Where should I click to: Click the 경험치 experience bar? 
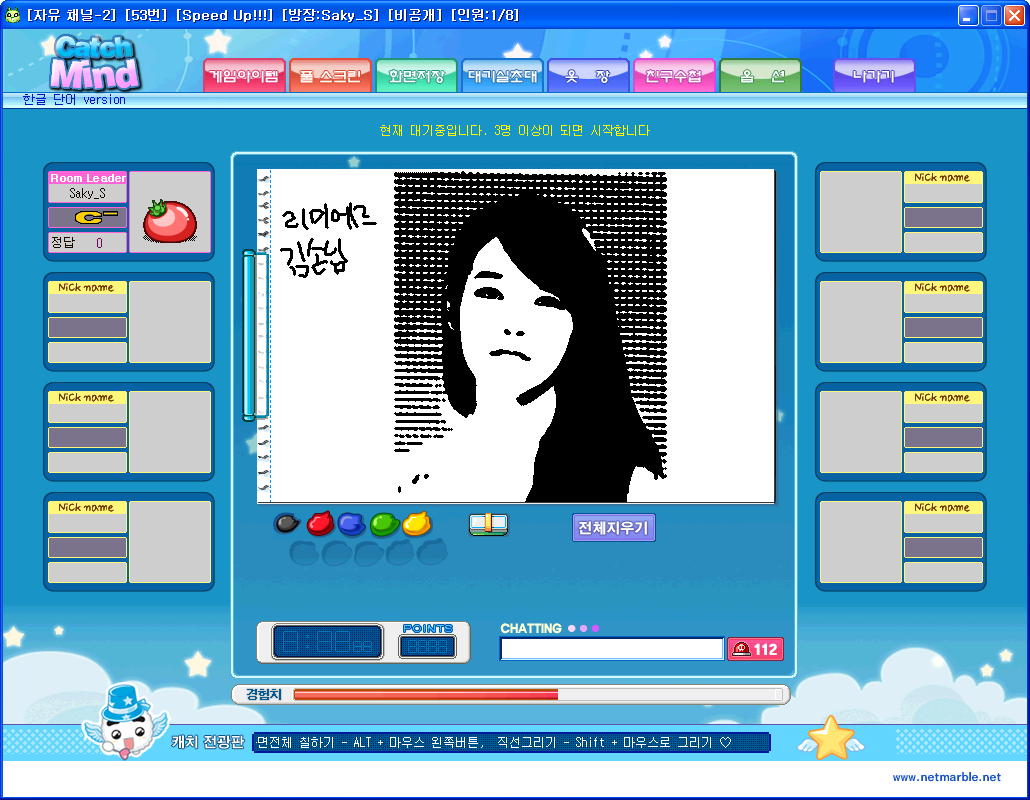coord(510,694)
